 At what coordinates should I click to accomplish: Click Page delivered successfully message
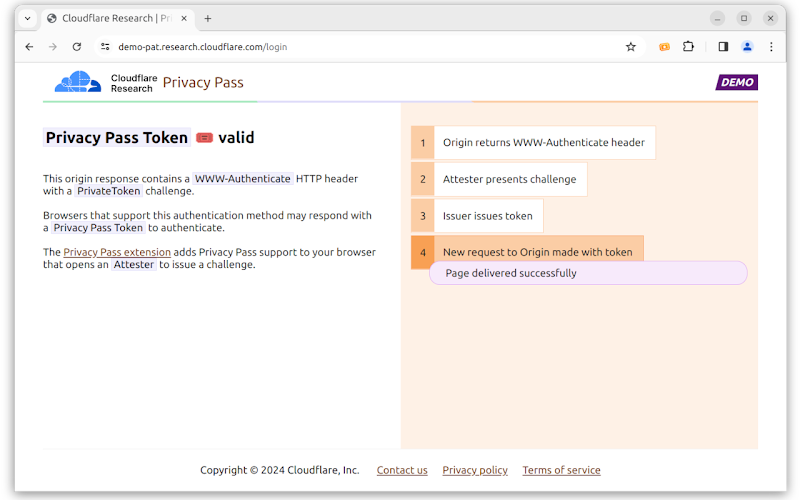588,273
